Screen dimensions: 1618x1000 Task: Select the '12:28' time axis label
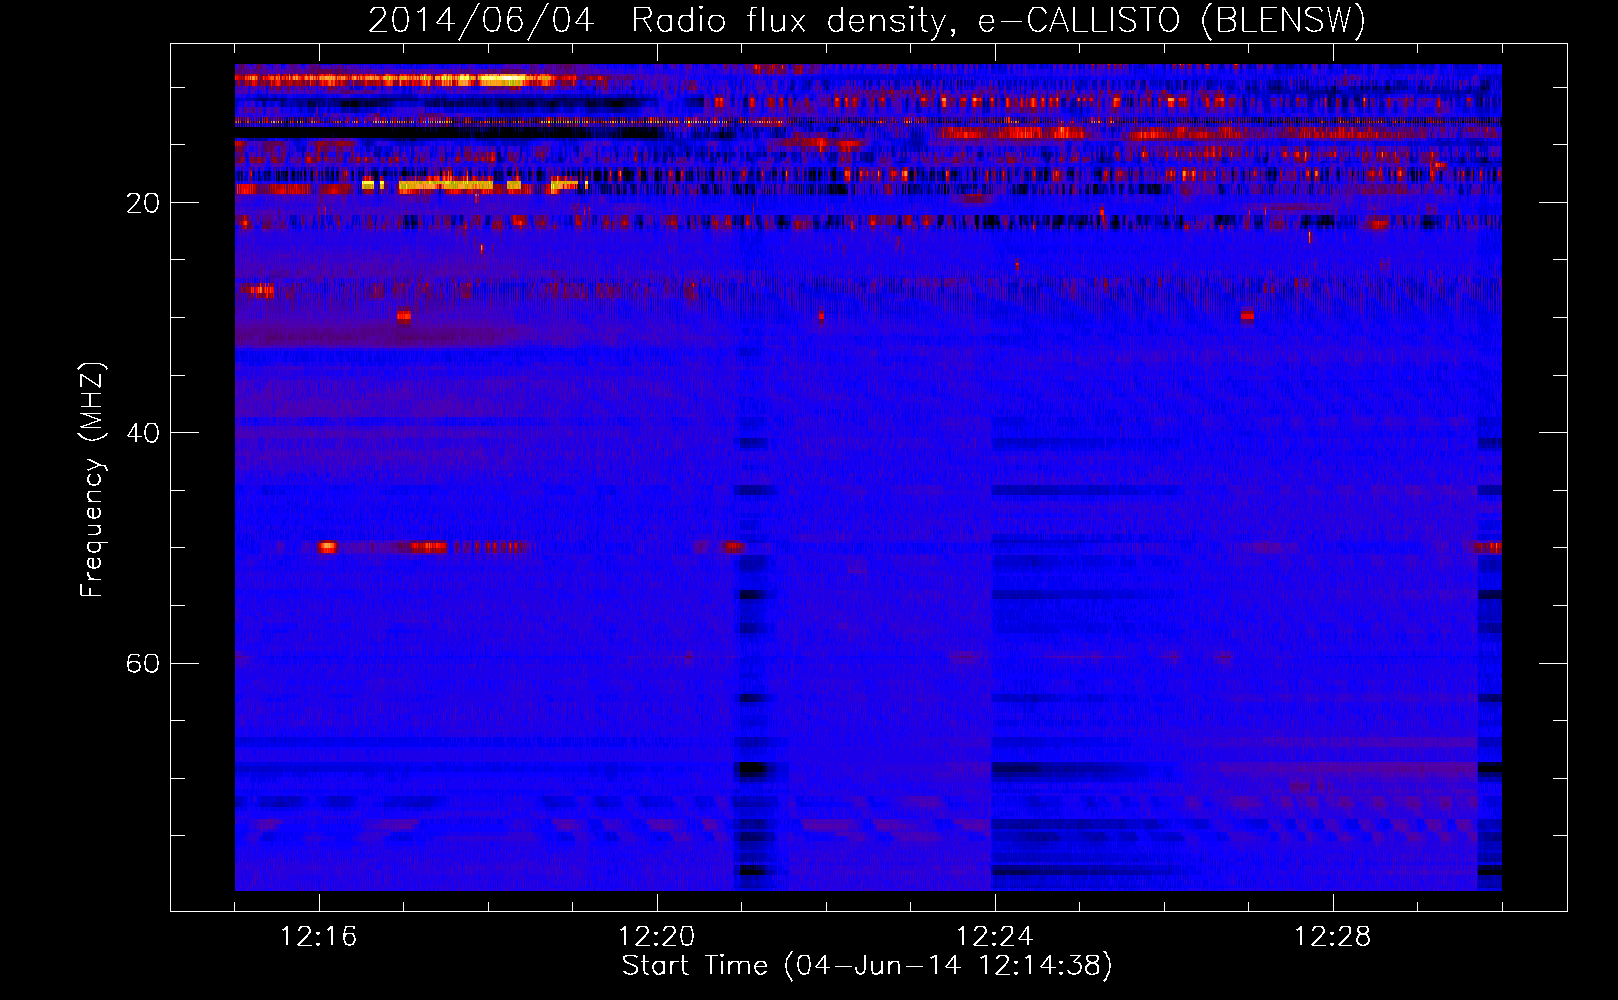click(1333, 937)
